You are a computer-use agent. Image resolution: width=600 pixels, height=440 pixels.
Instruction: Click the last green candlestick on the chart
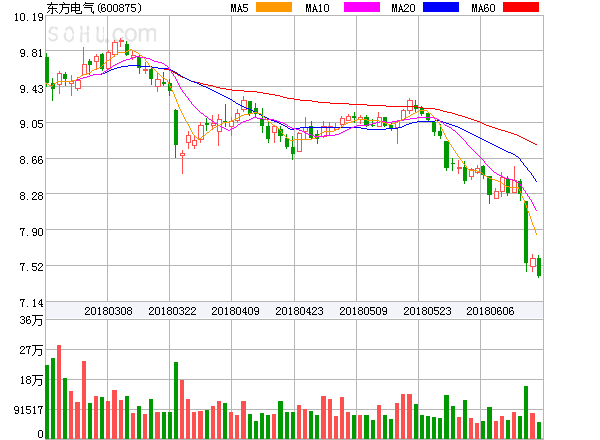click(x=539, y=267)
